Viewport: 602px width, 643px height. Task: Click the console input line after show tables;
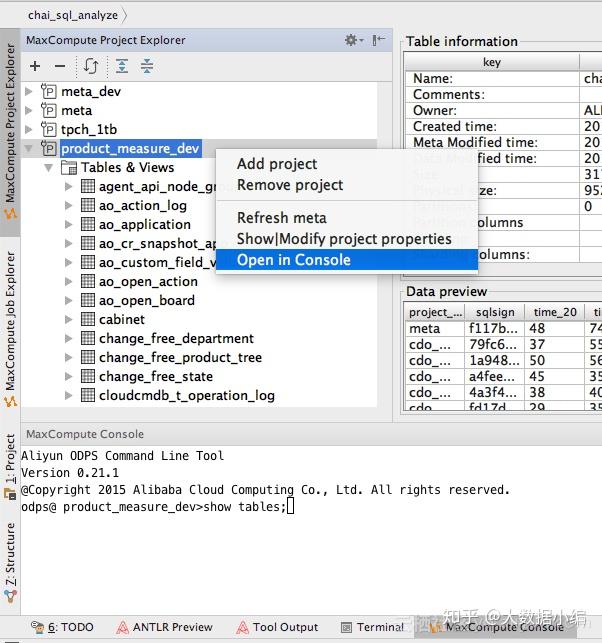click(x=290, y=506)
